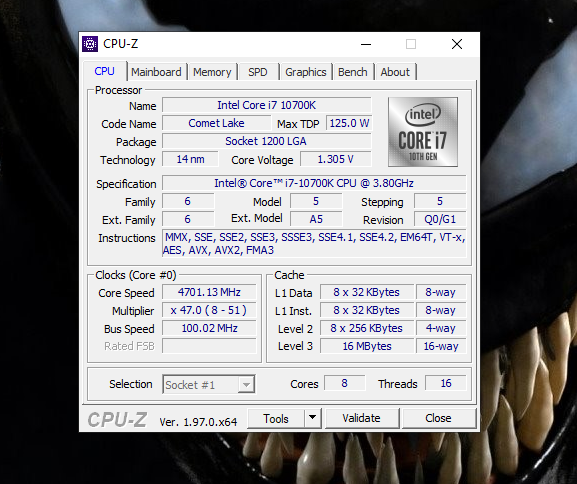Click the Specification field i7-10700K CPU @ 3.80GHz
Viewport: 577px width, 484px height.
tap(314, 183)
